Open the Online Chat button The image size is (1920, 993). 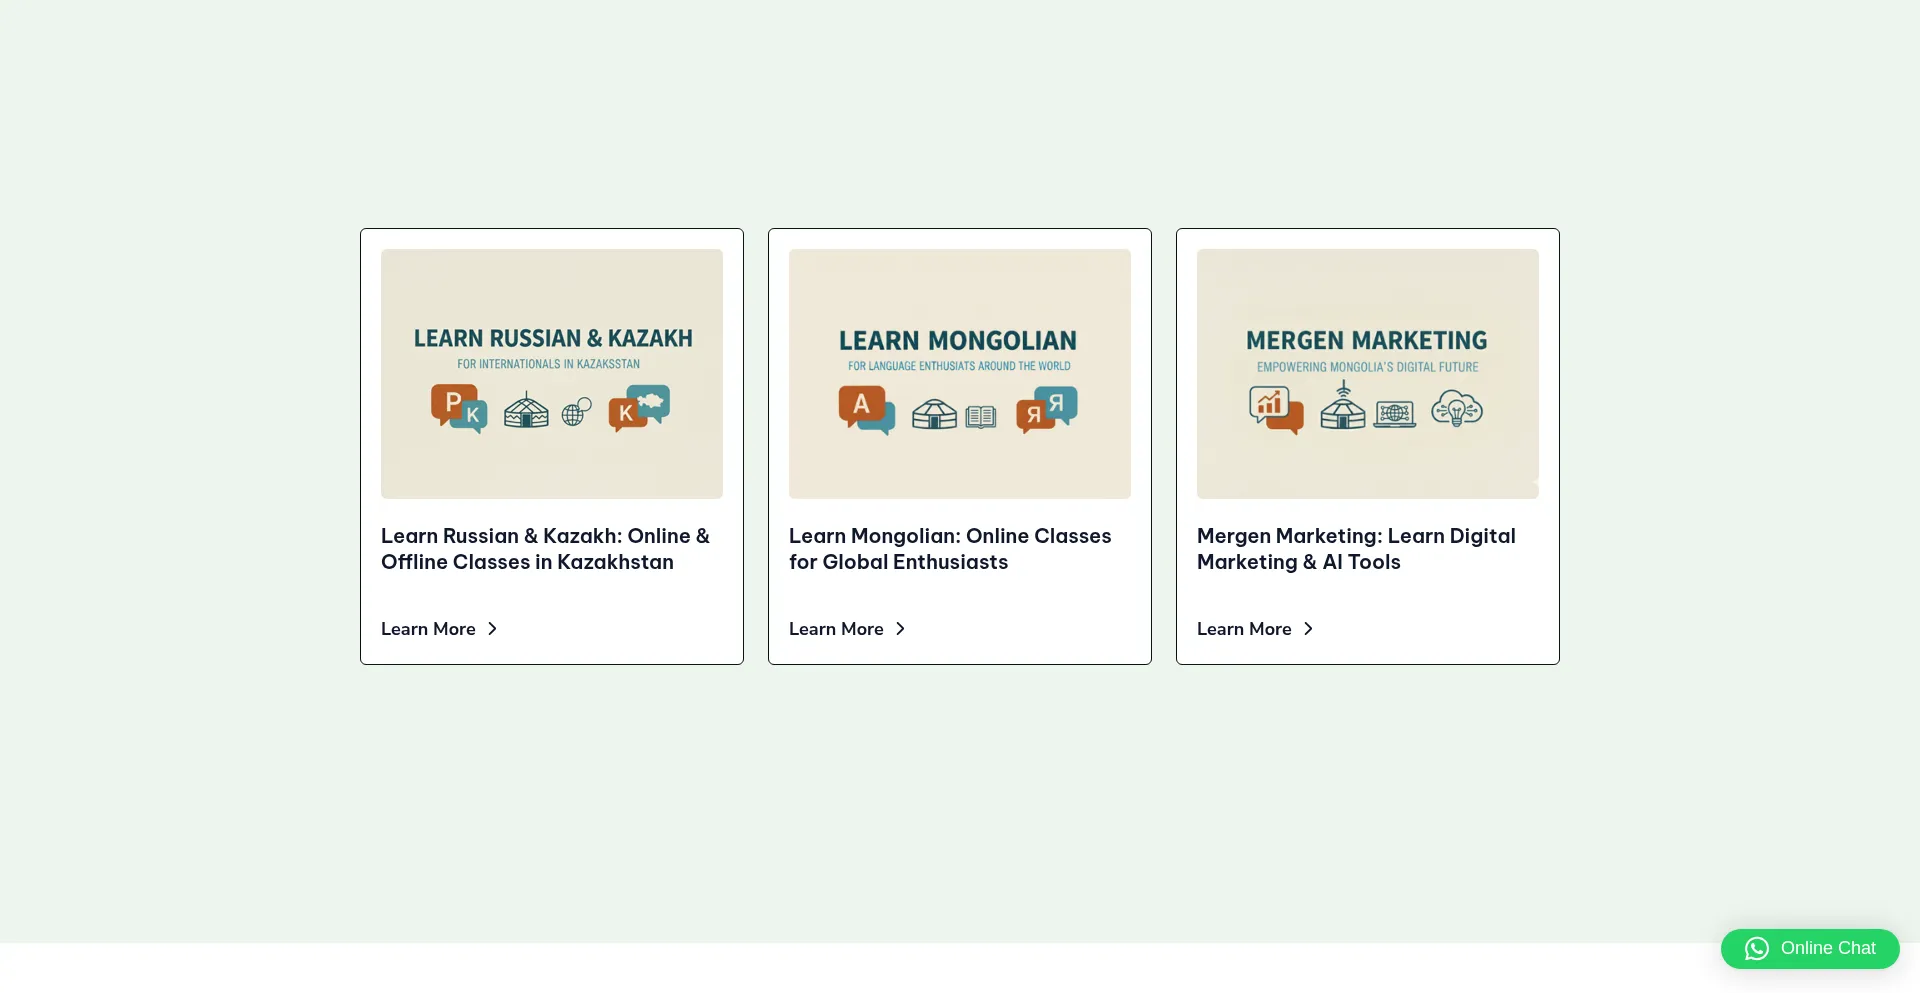(1810, 949)
